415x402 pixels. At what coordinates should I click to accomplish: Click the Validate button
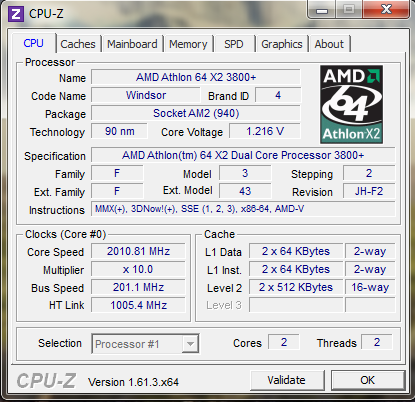pos(287,380)
